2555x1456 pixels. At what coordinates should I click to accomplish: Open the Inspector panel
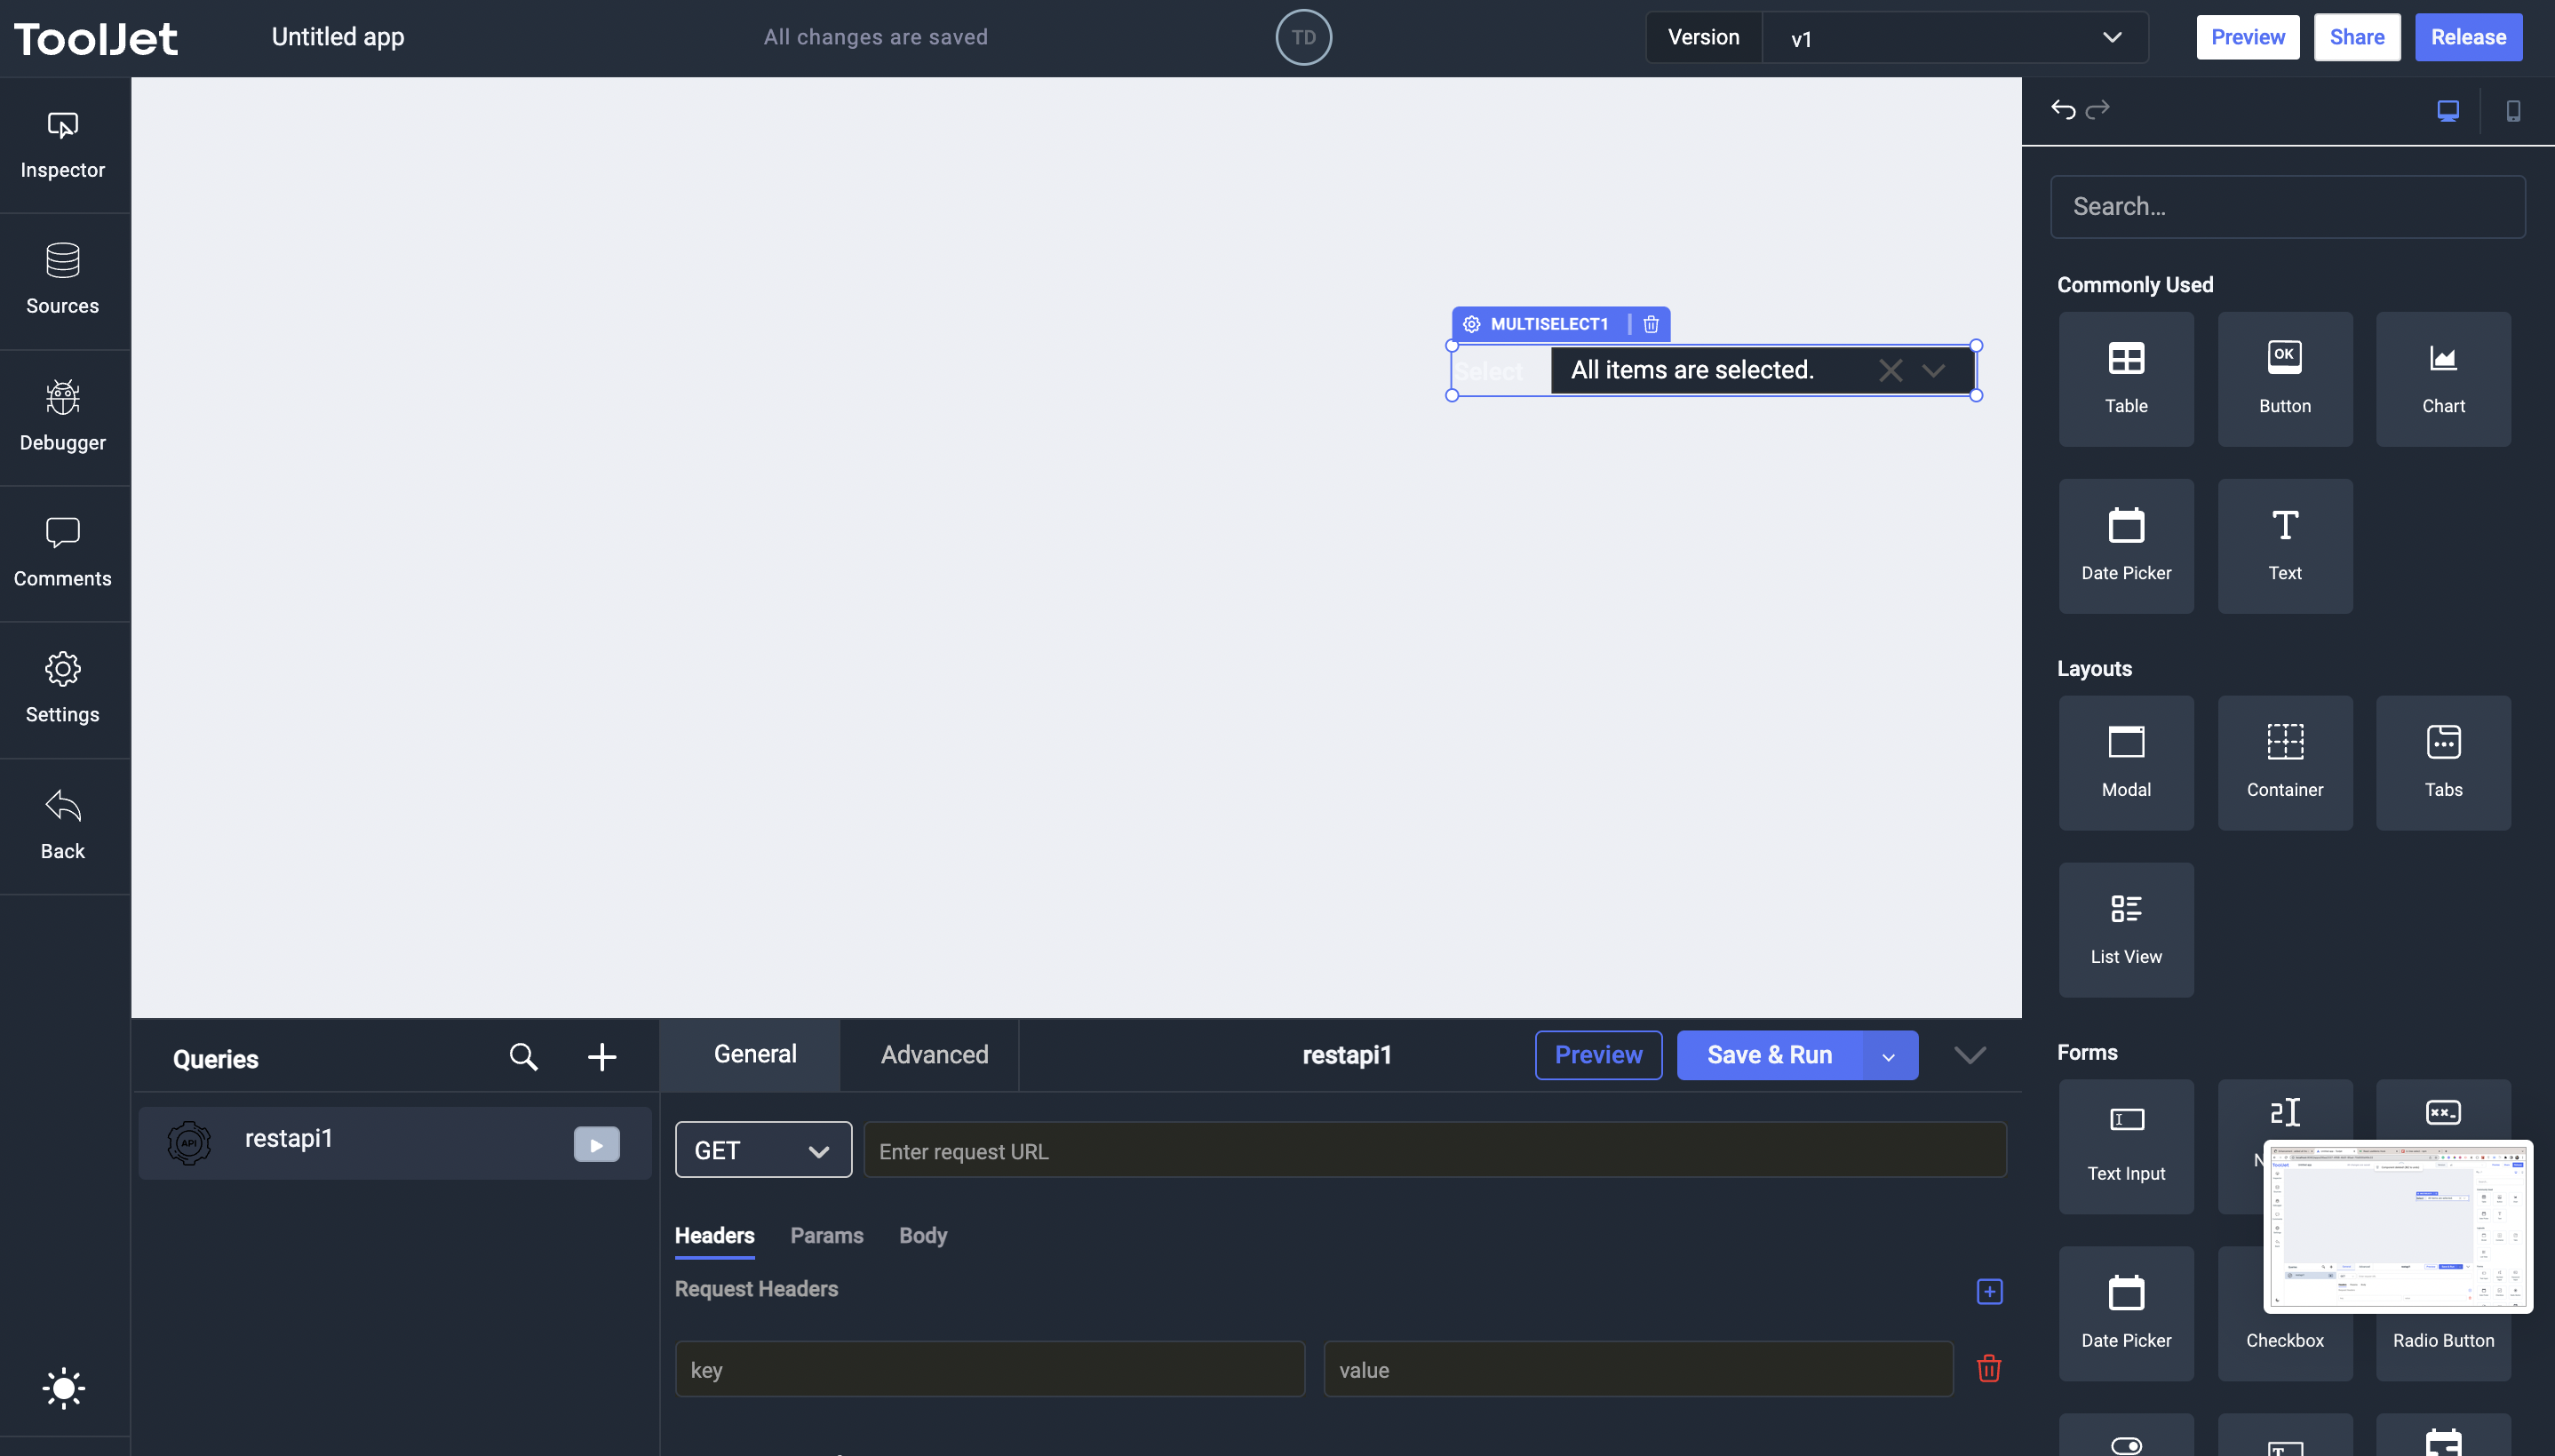(x=63, y=145)
